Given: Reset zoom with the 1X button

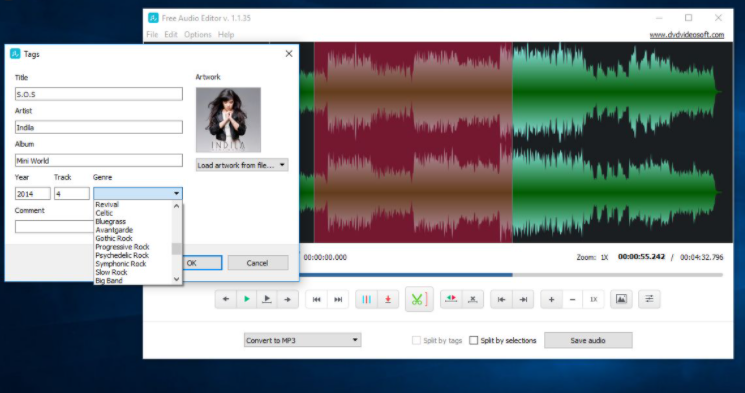Looking at the screenshot, I should click(x=593, y=299).
